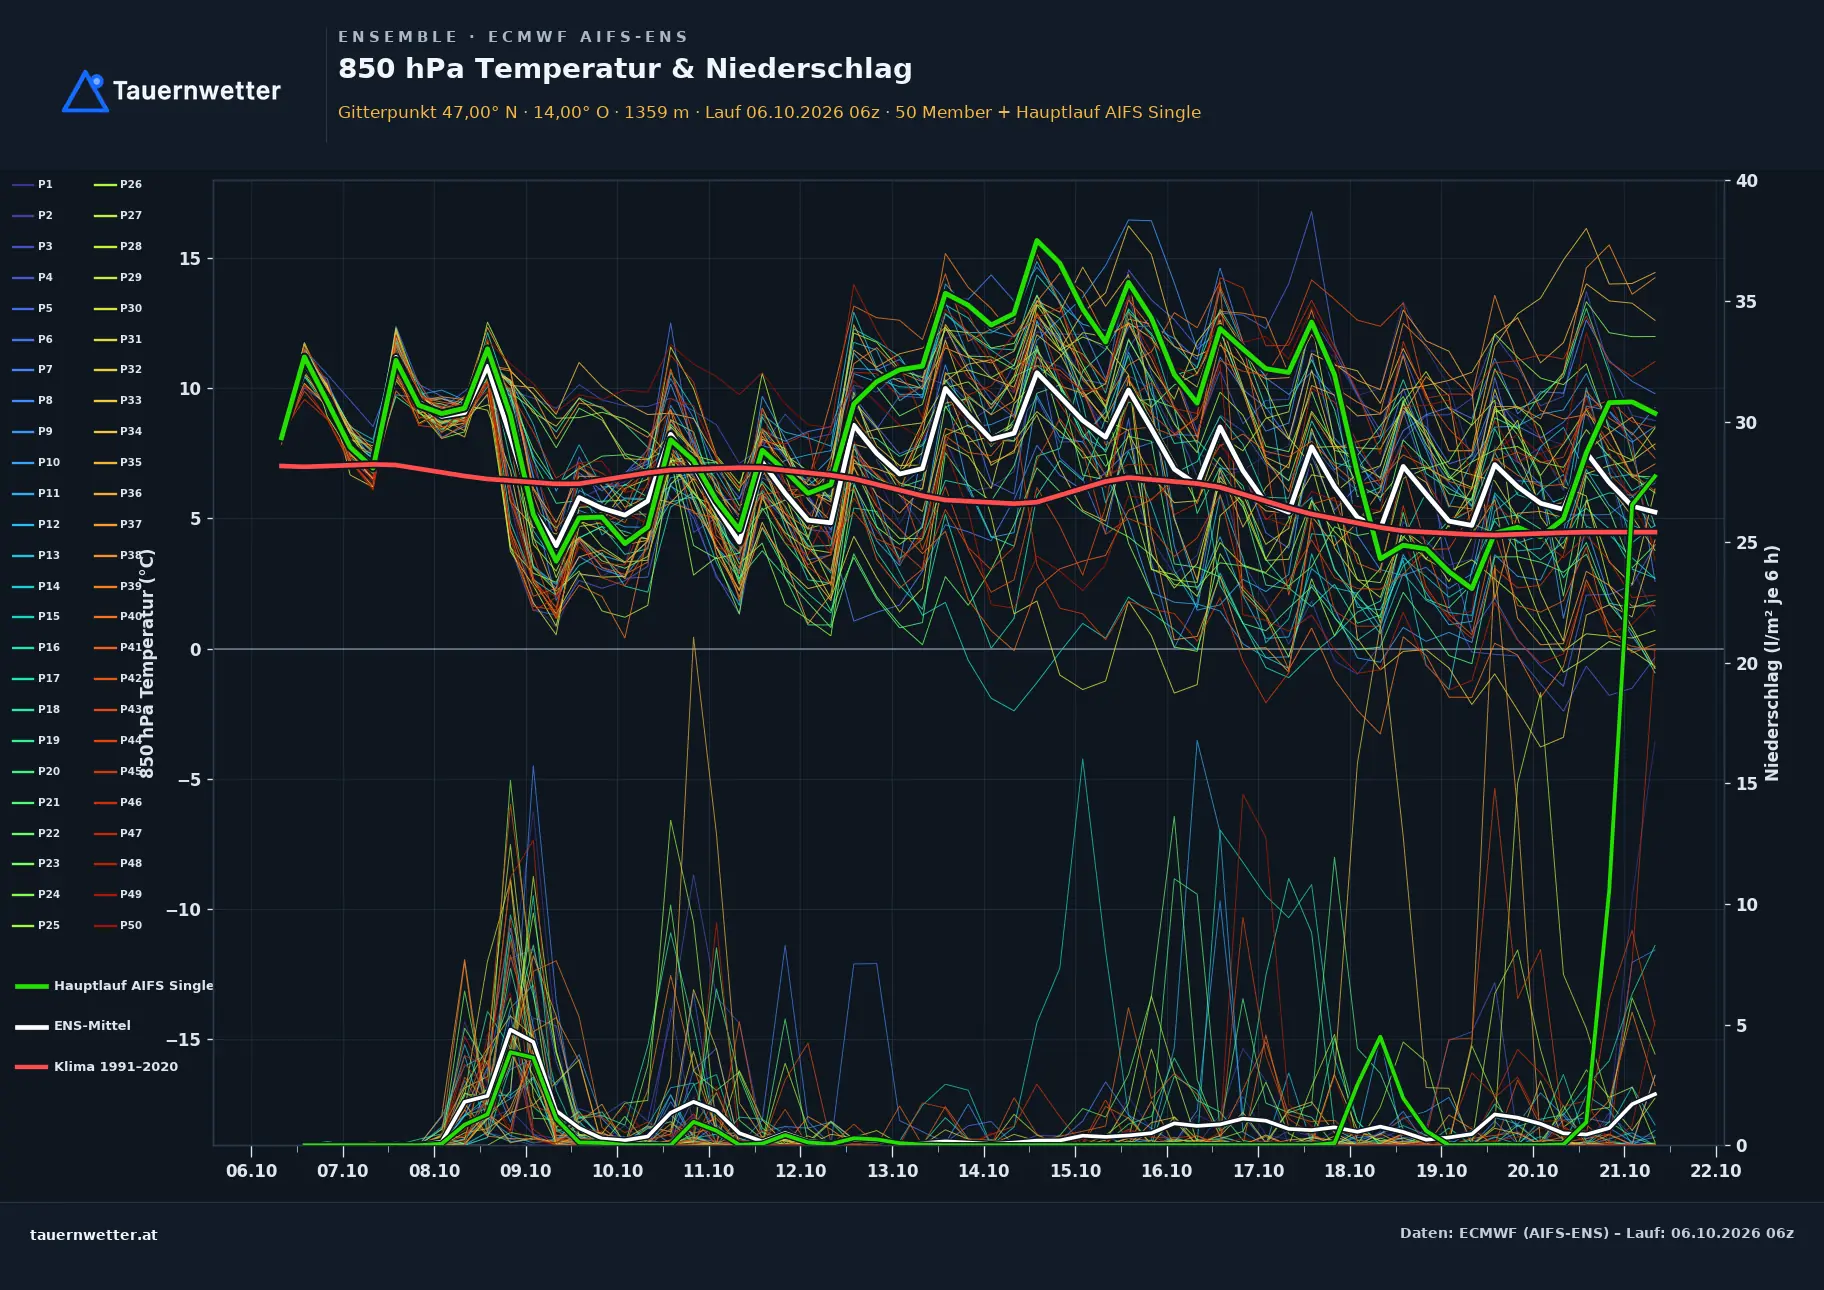Click the red Klima legend line swatch
Screen dimensions: 1824x1290
click(x=32, y=1067)
